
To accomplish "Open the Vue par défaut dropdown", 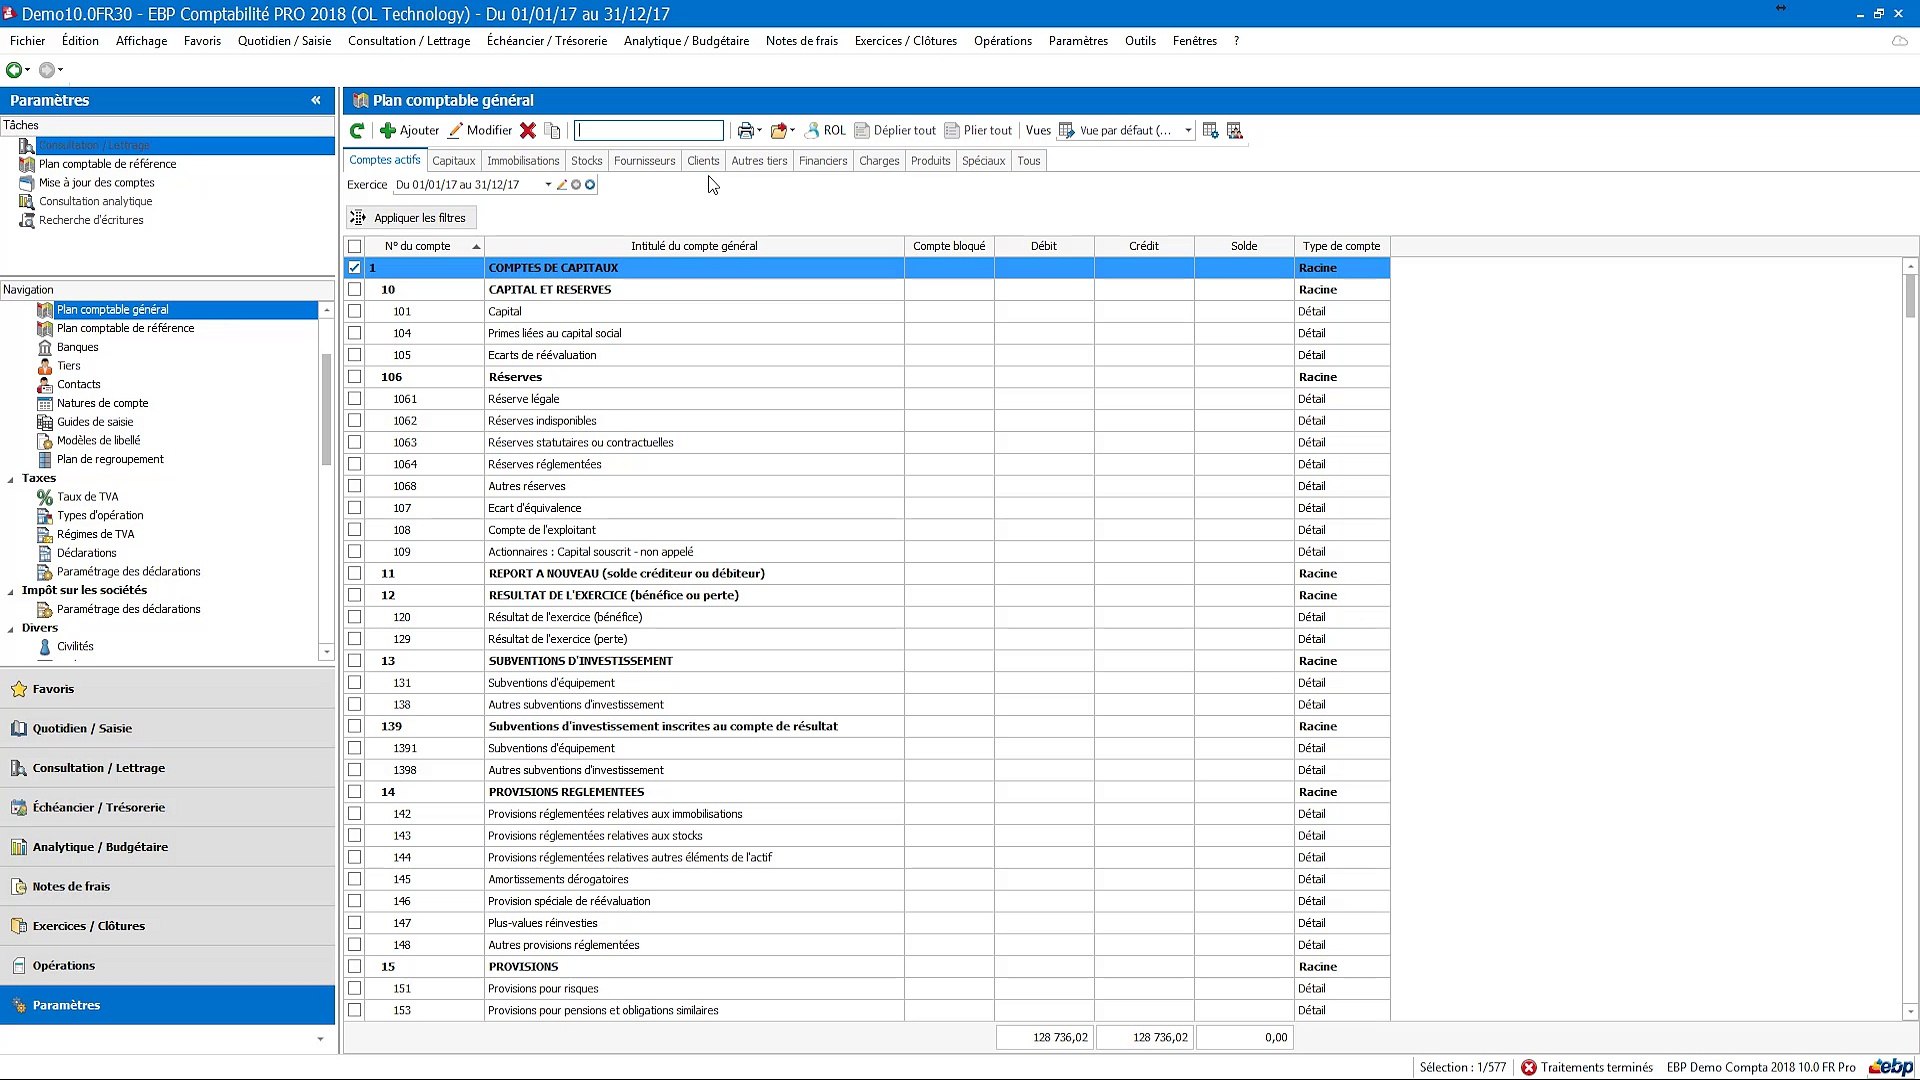I will click(x=1188, y=131).
